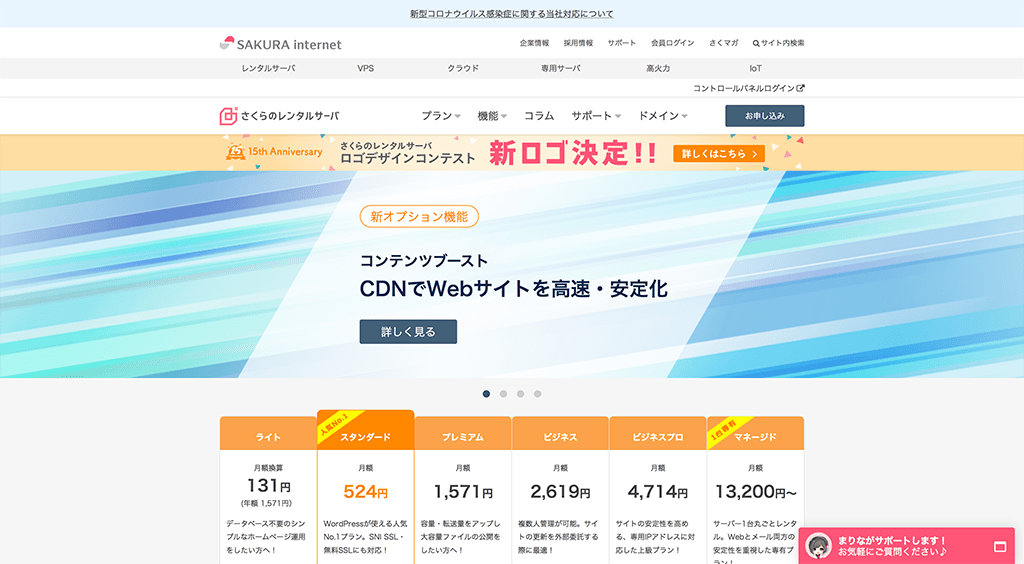Select the VPS category tab
The width and height of the screenshot is (1024, 564).
click(366, 68)
